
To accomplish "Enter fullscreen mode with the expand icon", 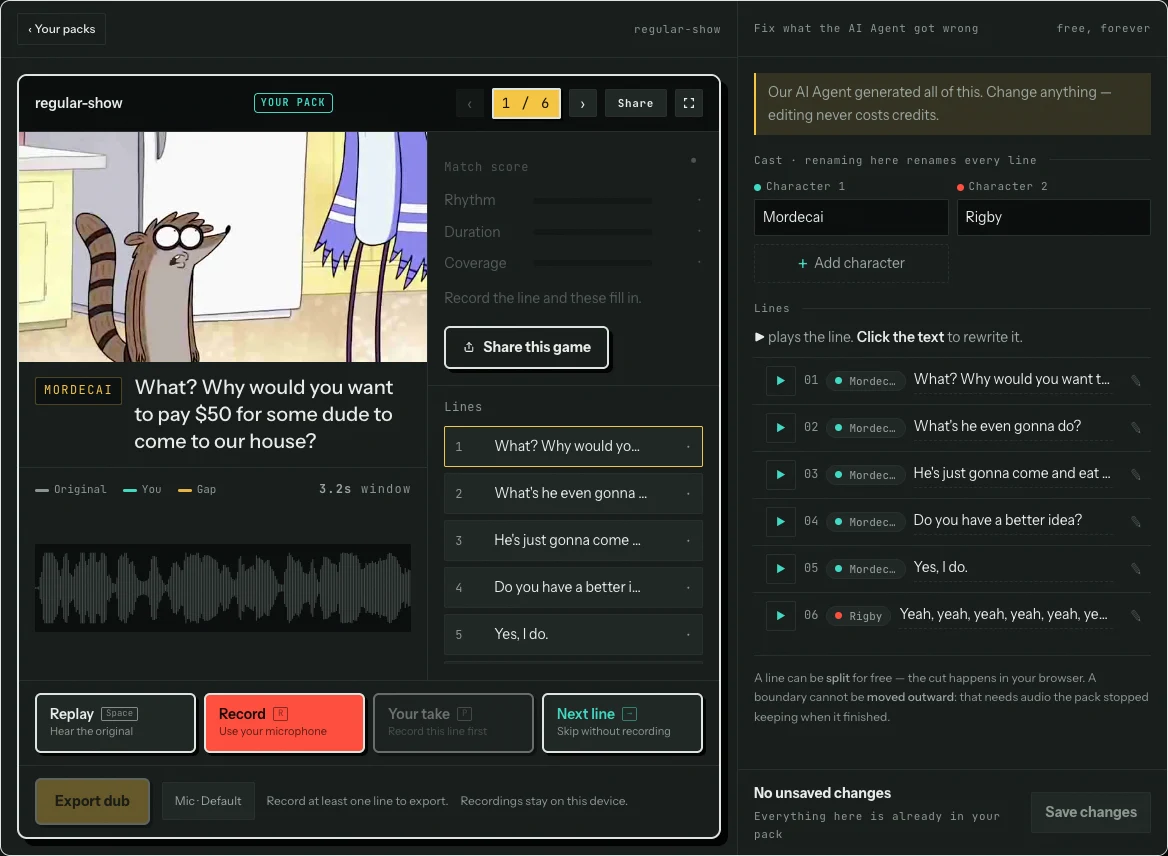I will tap(689, 104).
